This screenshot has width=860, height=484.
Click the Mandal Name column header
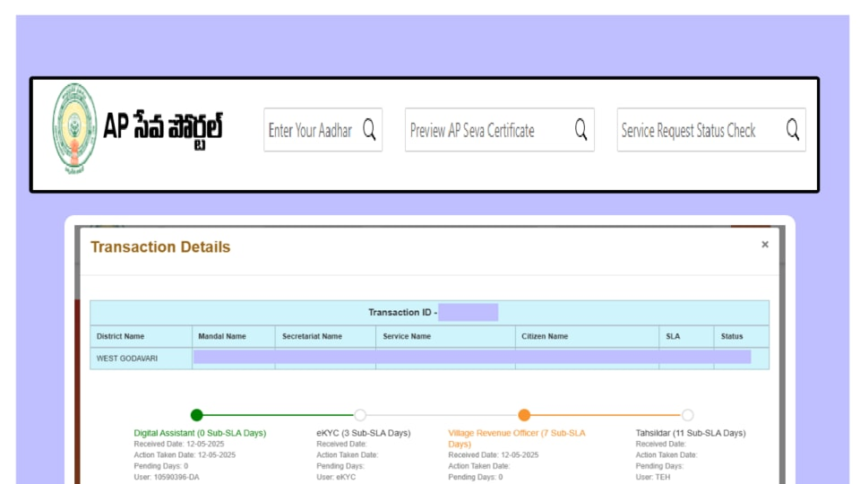[x=222, y=337]
